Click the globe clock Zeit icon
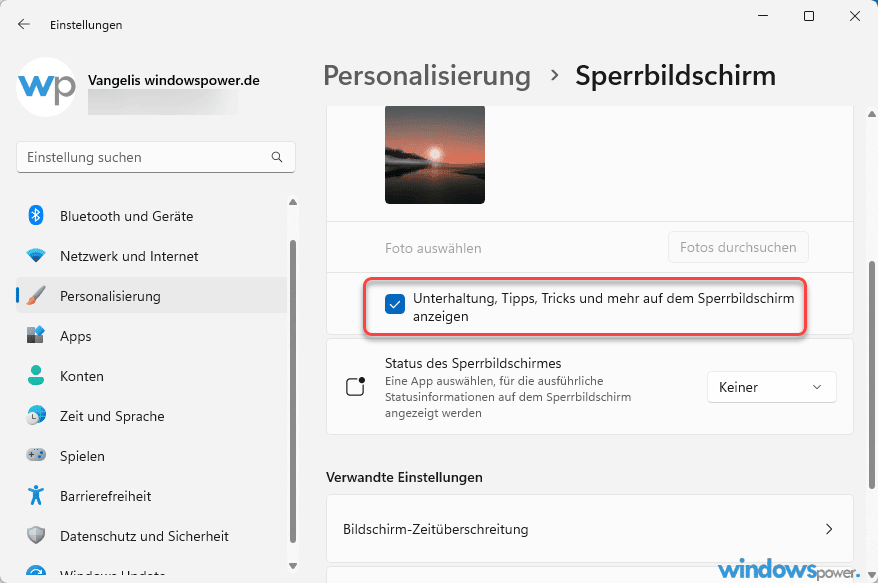 36,415
